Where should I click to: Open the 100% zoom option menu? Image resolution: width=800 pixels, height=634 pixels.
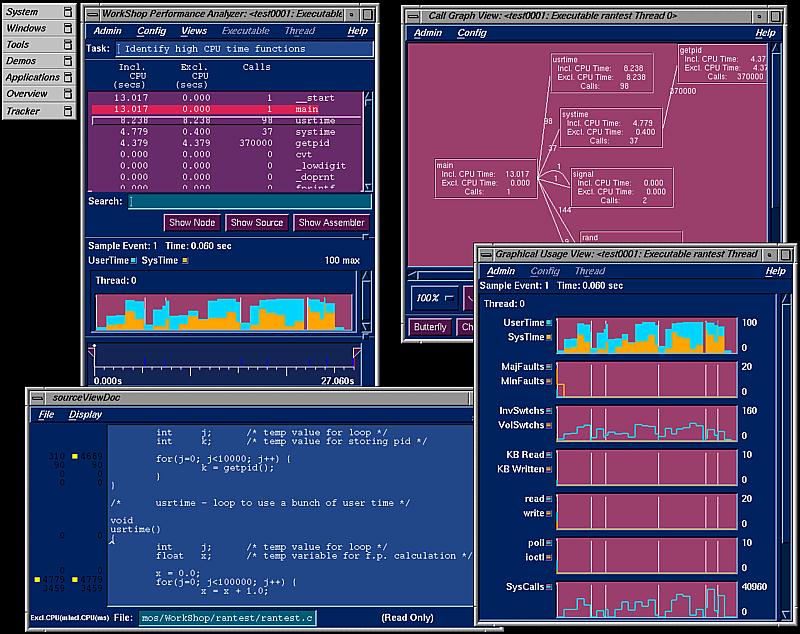435,298
